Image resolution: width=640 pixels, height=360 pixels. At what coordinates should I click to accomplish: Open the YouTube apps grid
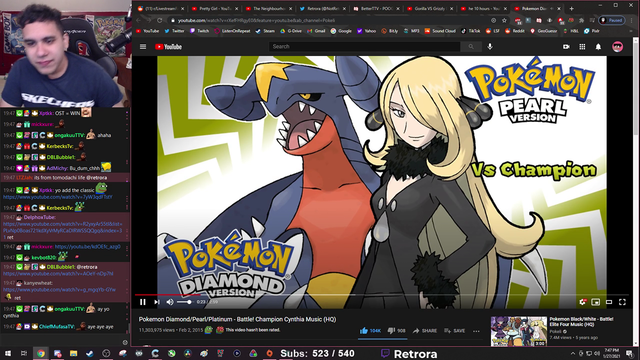pyautogui.click(x=582, y=47)
